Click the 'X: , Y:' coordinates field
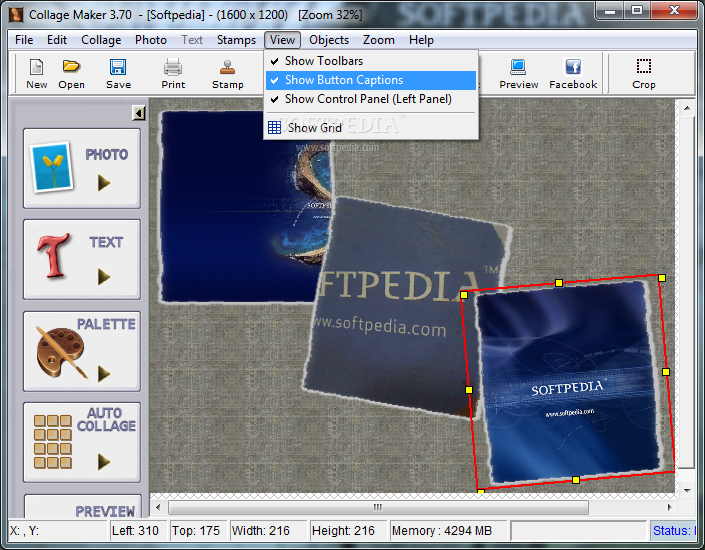 click(58, 531)
